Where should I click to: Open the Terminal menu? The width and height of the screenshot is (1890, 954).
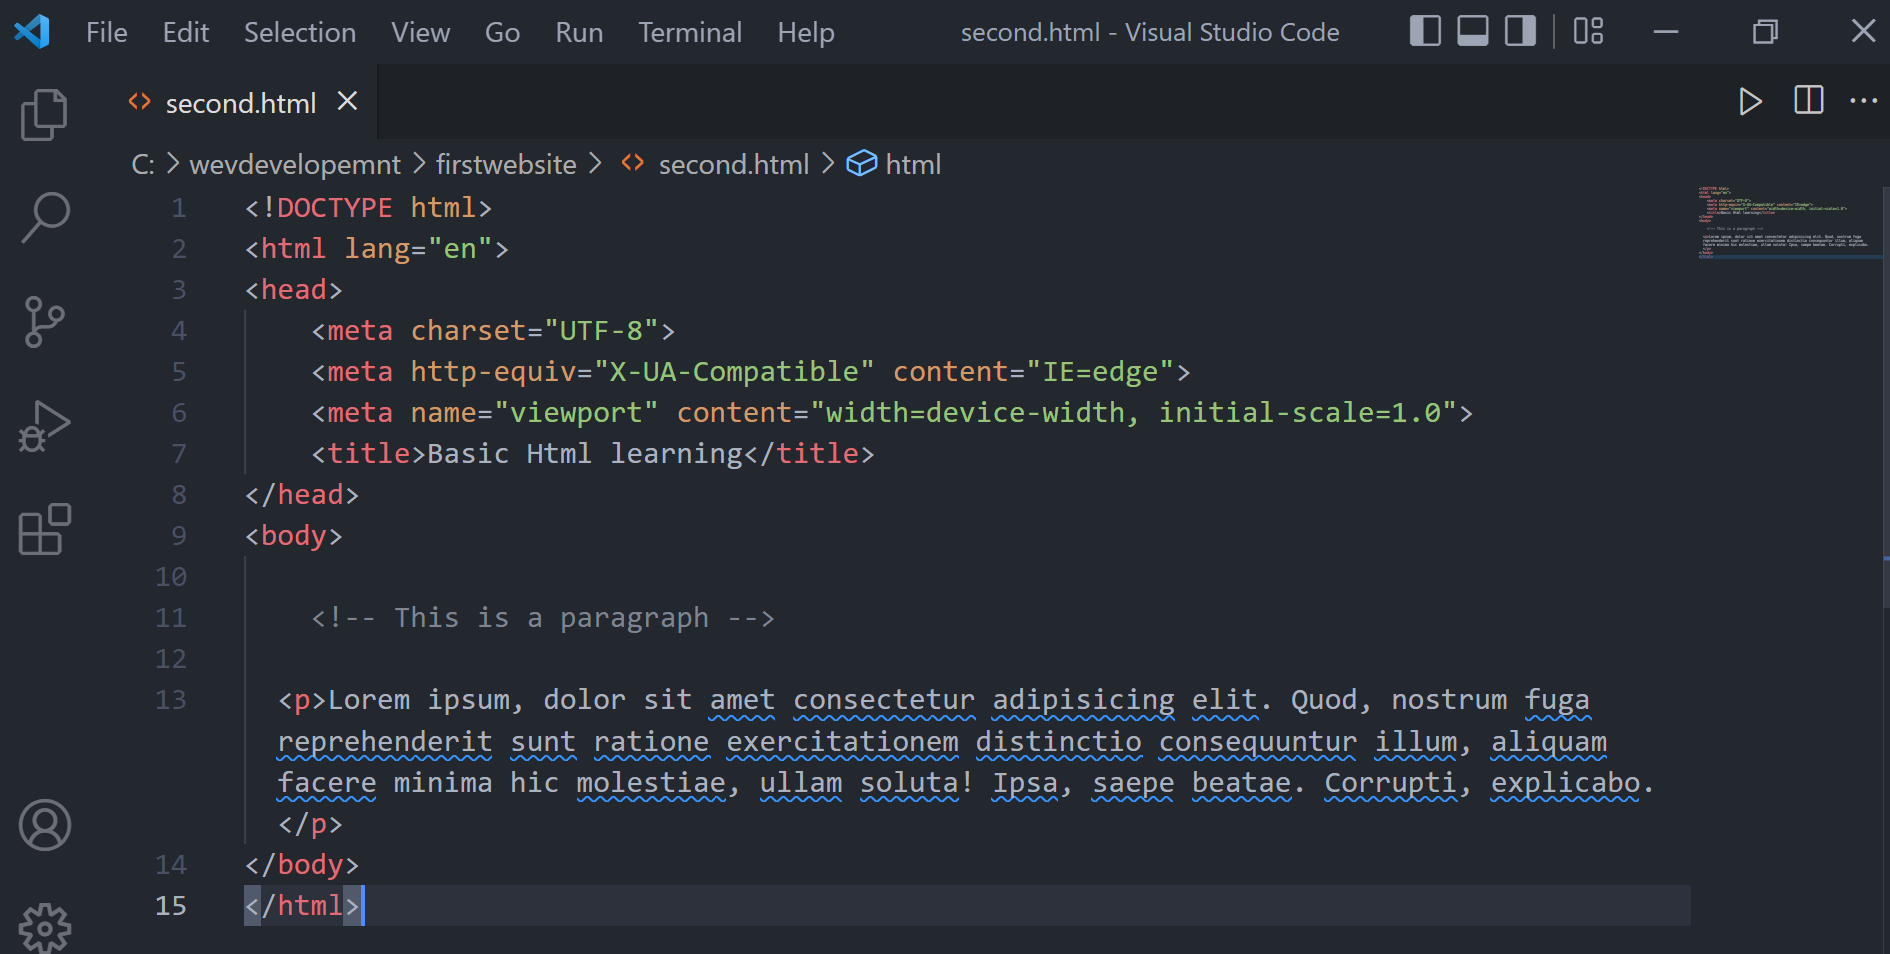(x=690, y=33)
